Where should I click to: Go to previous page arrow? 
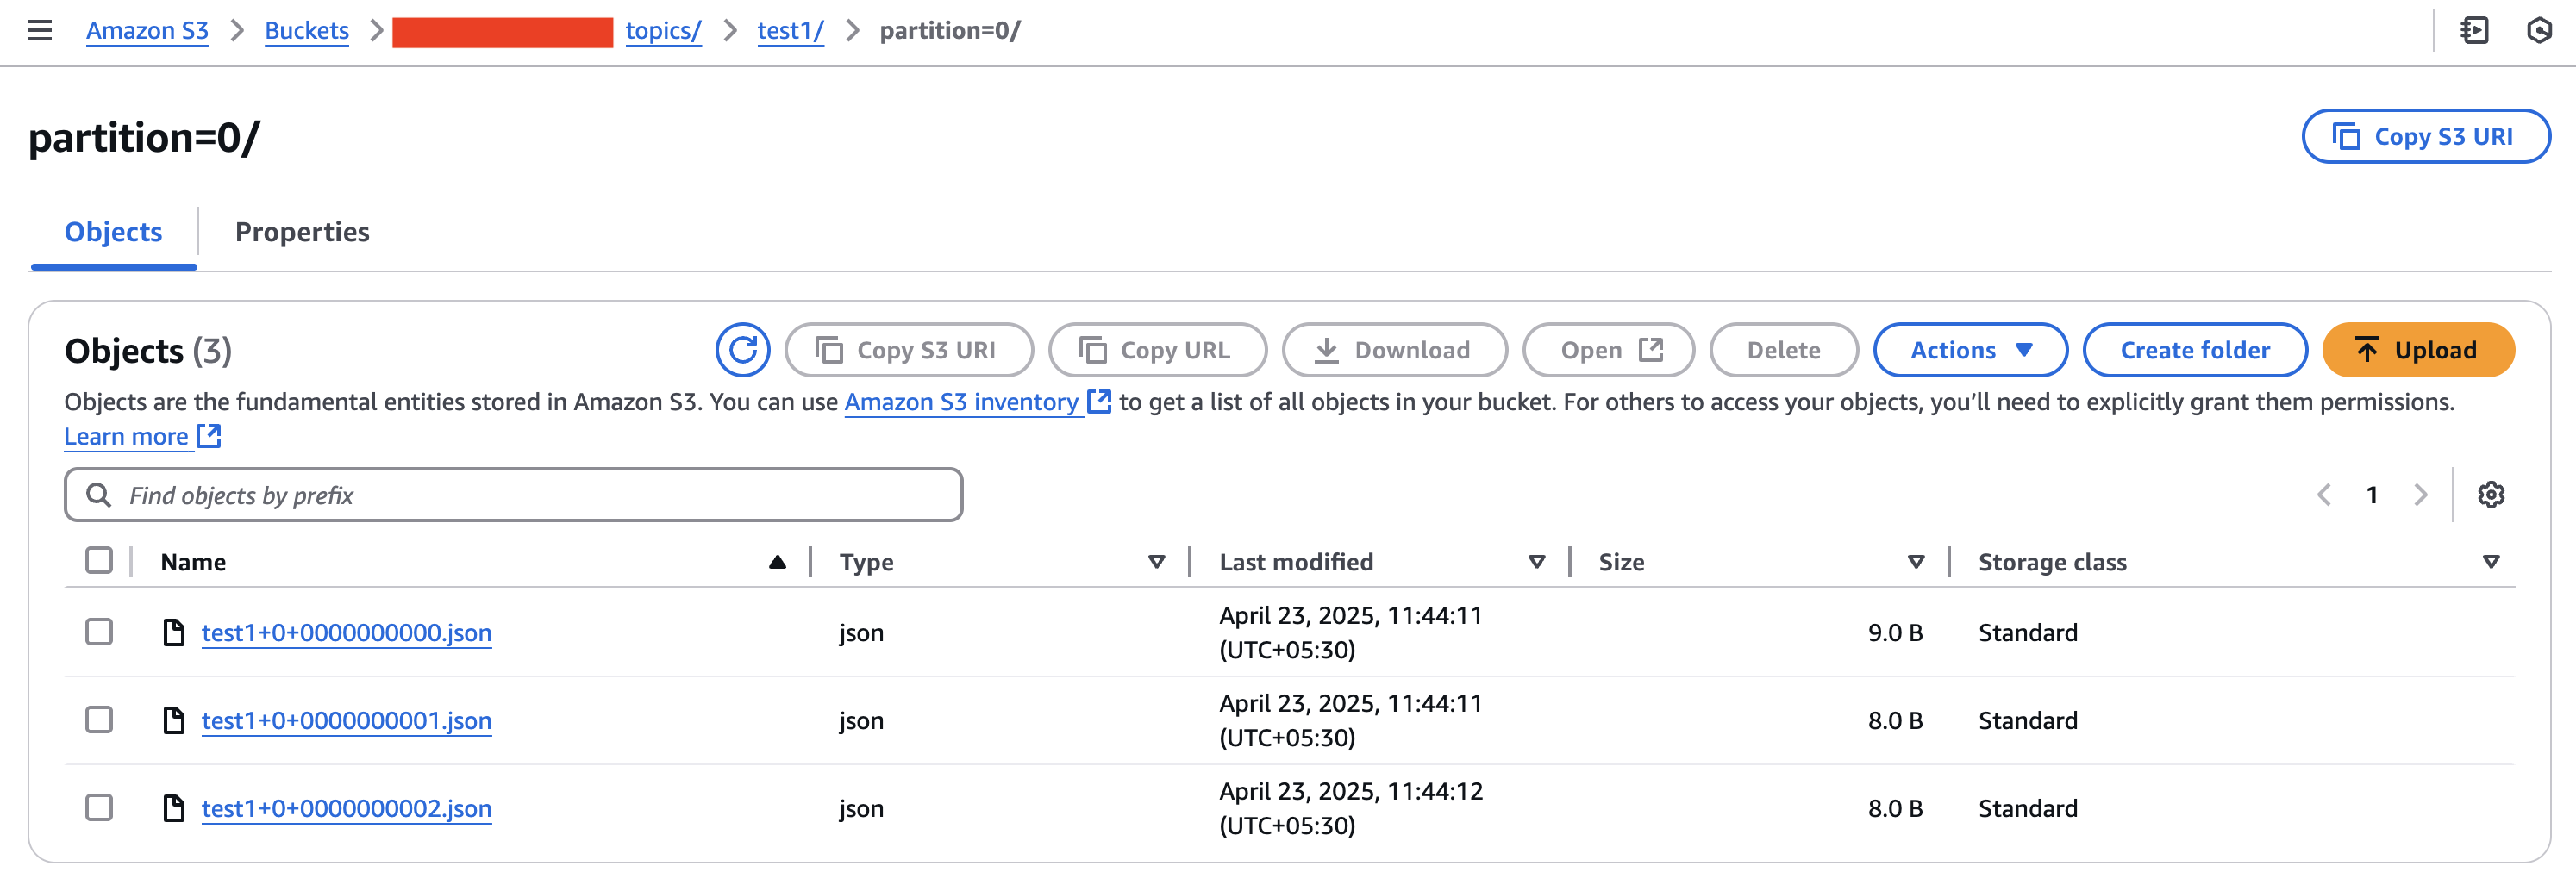[x=2324, y=495]
